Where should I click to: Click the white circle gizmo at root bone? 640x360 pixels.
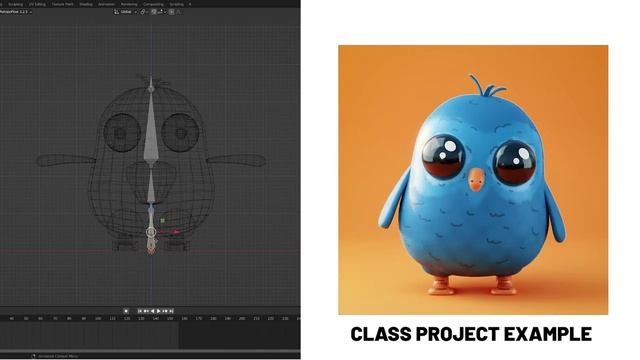click(151, 232)
